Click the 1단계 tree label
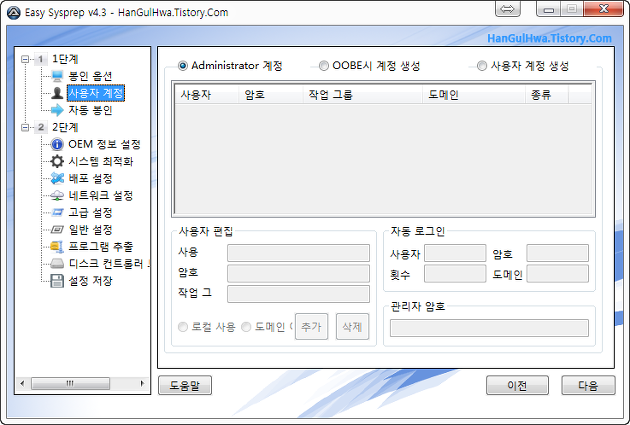 click(65, 59)
